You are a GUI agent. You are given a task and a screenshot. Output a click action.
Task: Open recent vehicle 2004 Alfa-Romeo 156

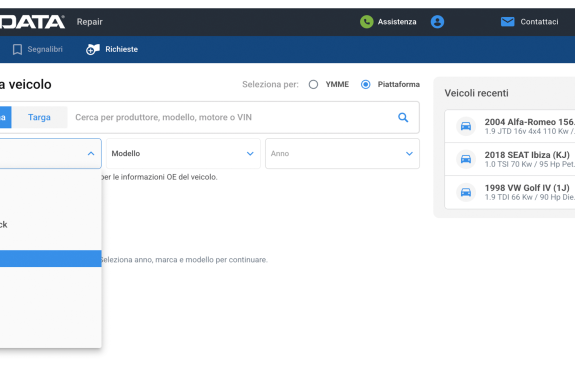click(x=510, y=126)
